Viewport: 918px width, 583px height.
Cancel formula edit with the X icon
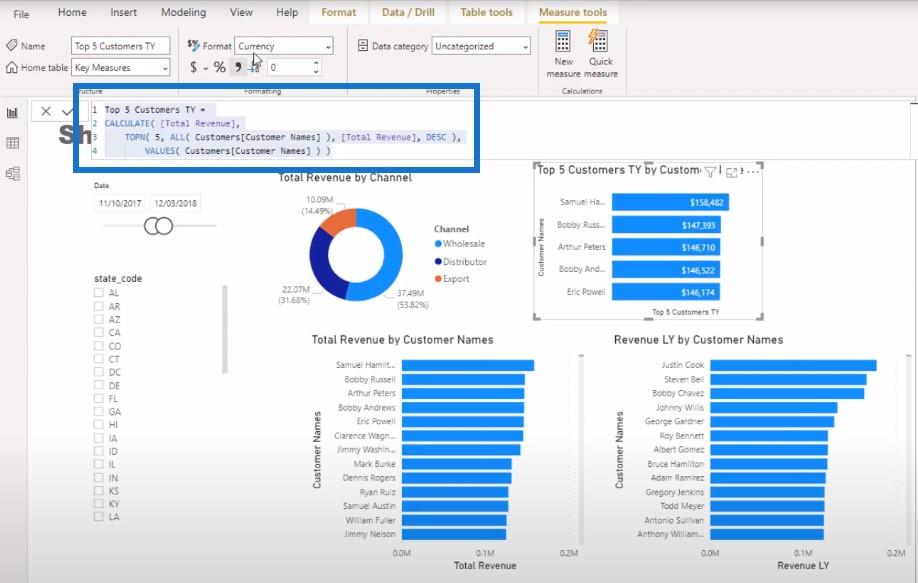tap(46, 111)
